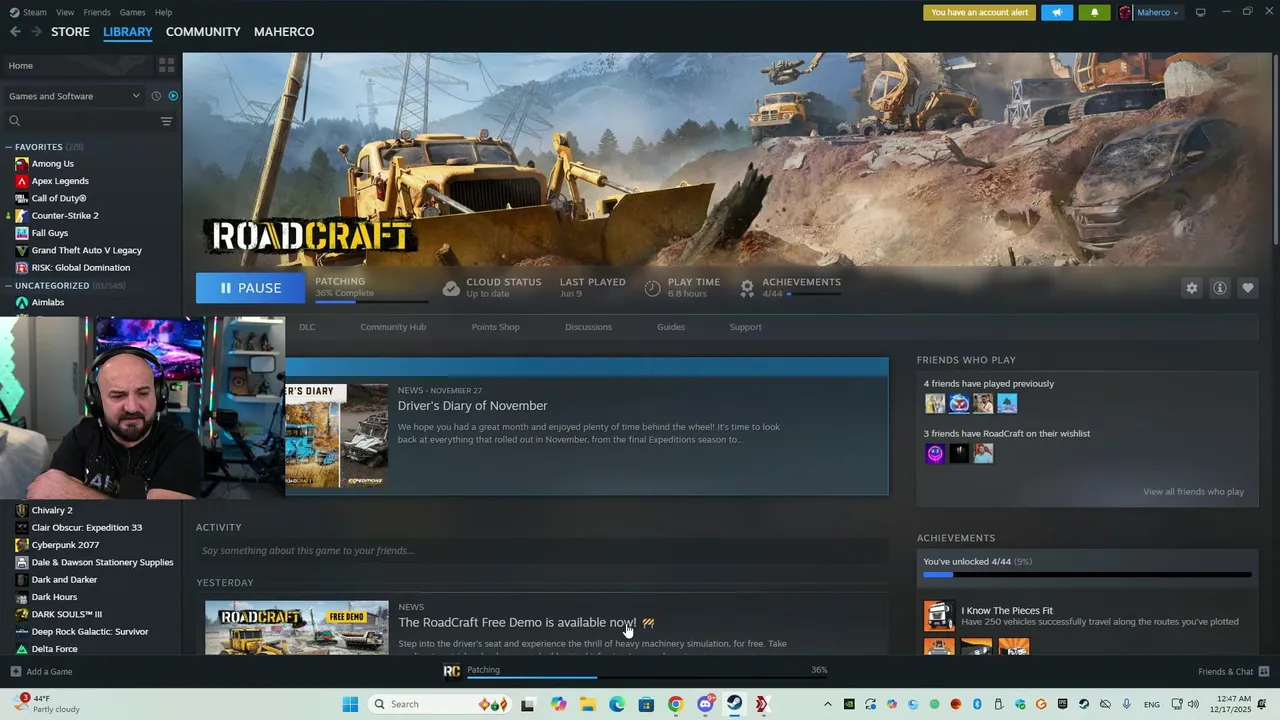Open the Friends menu

click(97, 12)
